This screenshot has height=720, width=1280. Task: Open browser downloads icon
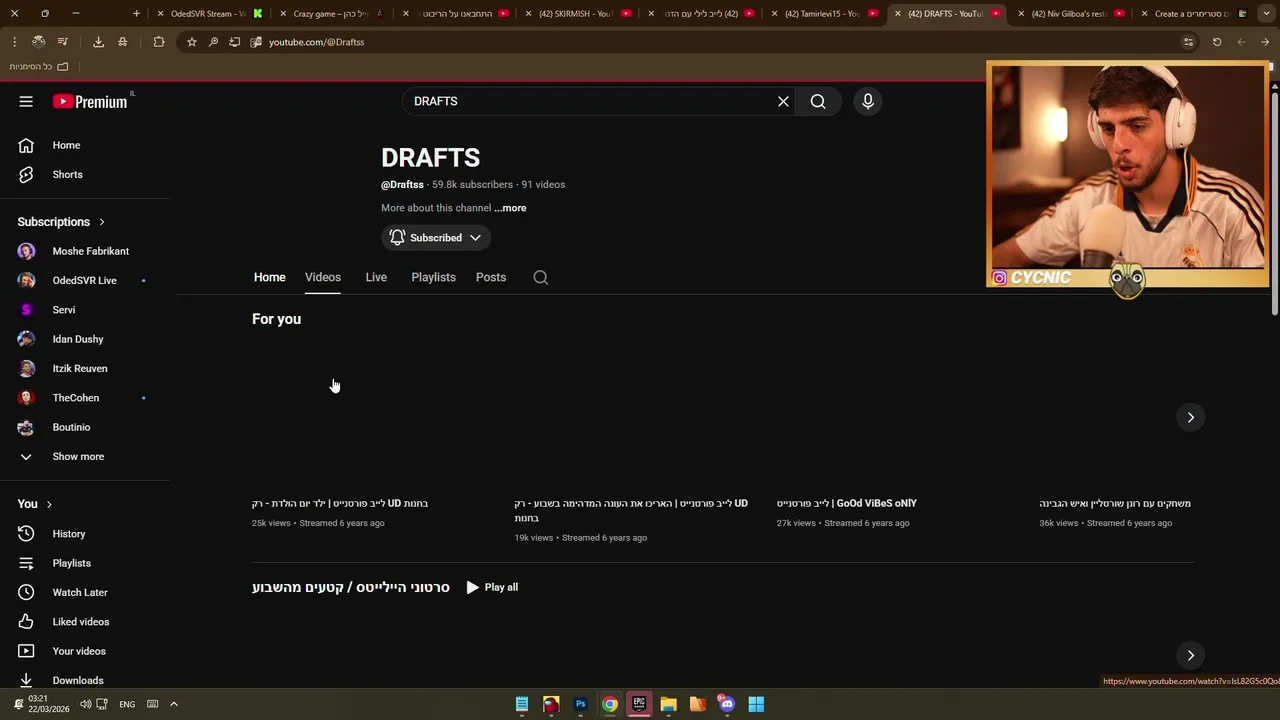[x=98, y=42]
